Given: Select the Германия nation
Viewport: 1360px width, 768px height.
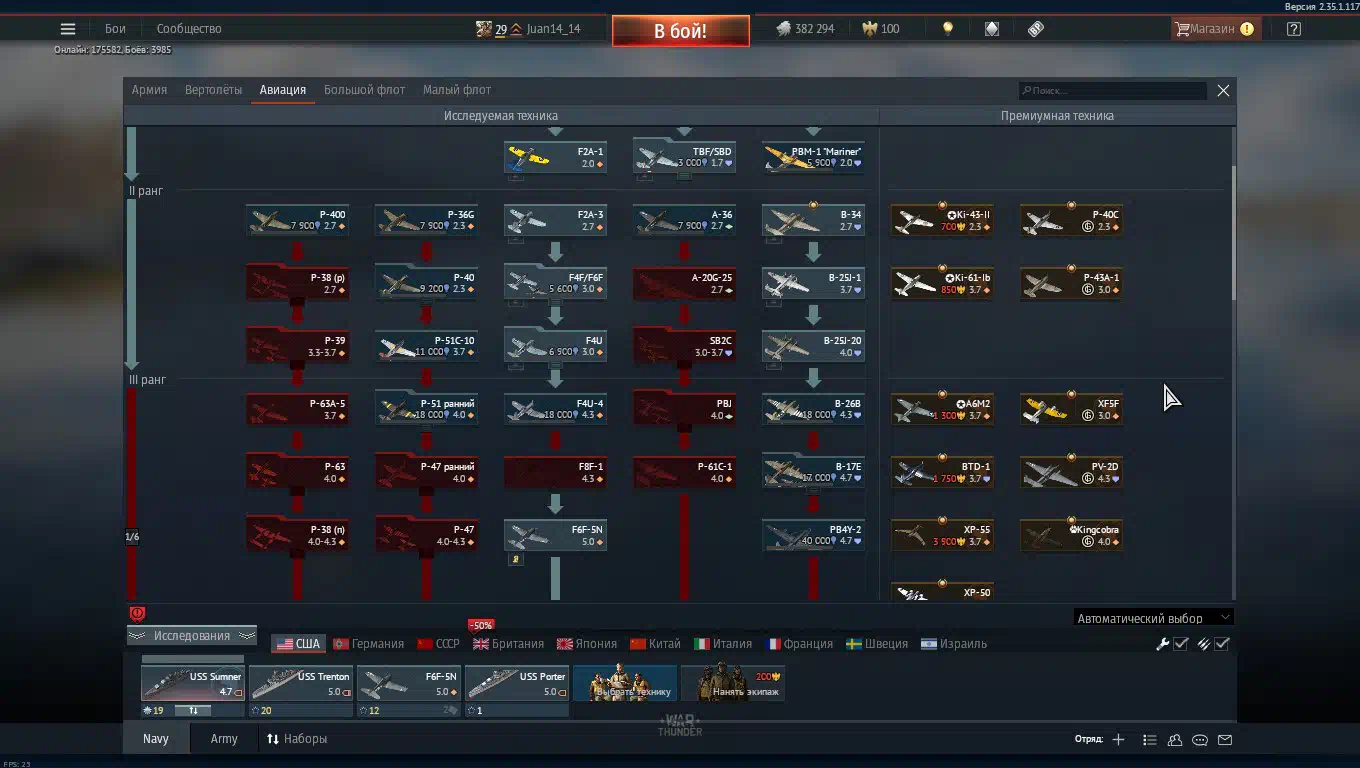Looking at the screenshot, I should click(369, 644).
